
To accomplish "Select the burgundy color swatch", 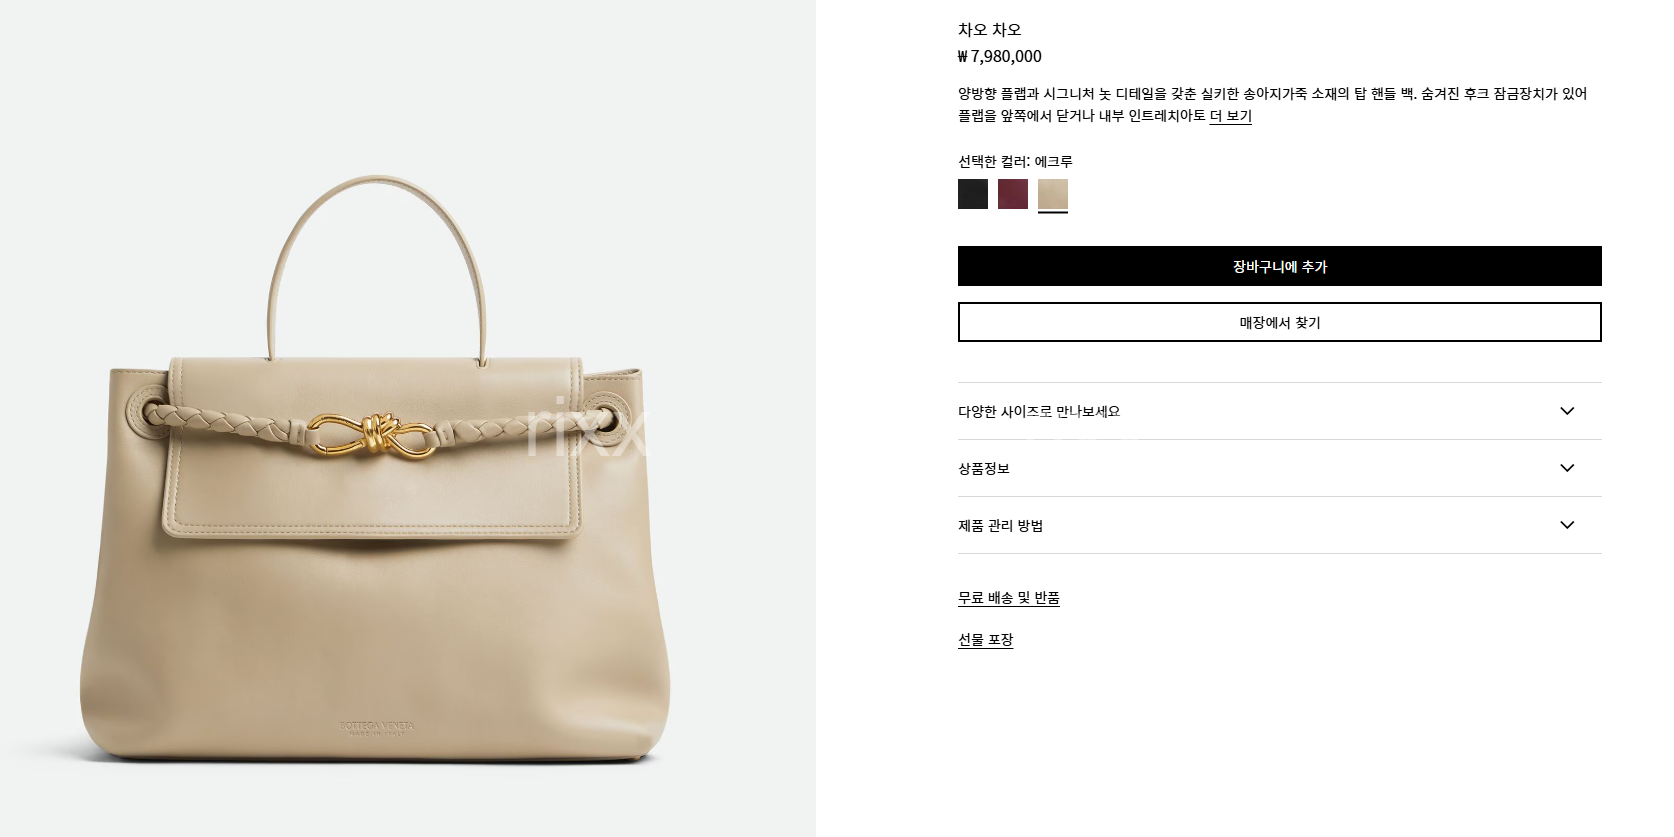I will [x=1013, y=194].
